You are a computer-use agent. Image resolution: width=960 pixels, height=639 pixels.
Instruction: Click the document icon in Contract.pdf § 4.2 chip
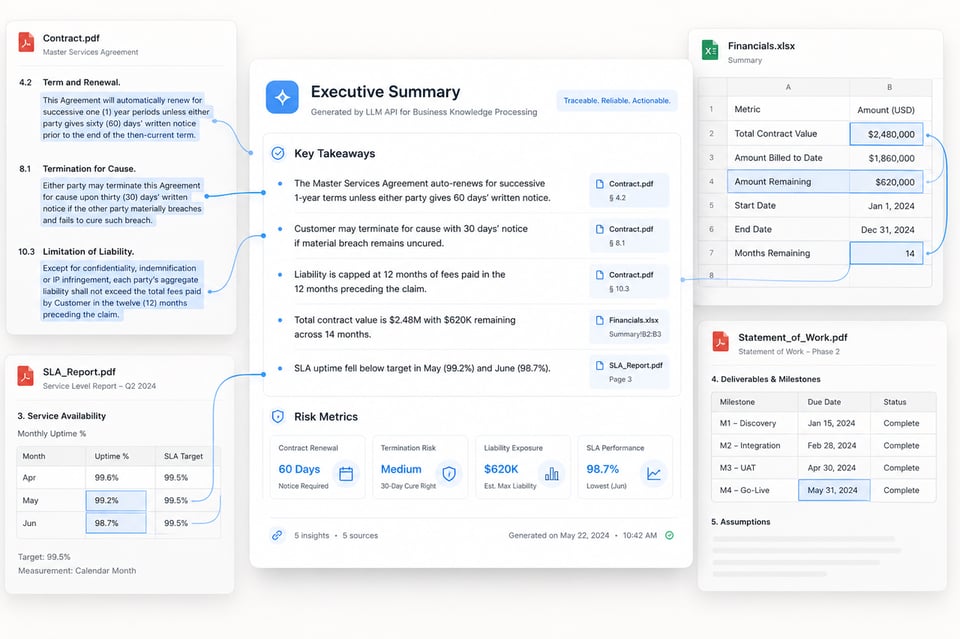pyautogui.click(x=600, y=184)
